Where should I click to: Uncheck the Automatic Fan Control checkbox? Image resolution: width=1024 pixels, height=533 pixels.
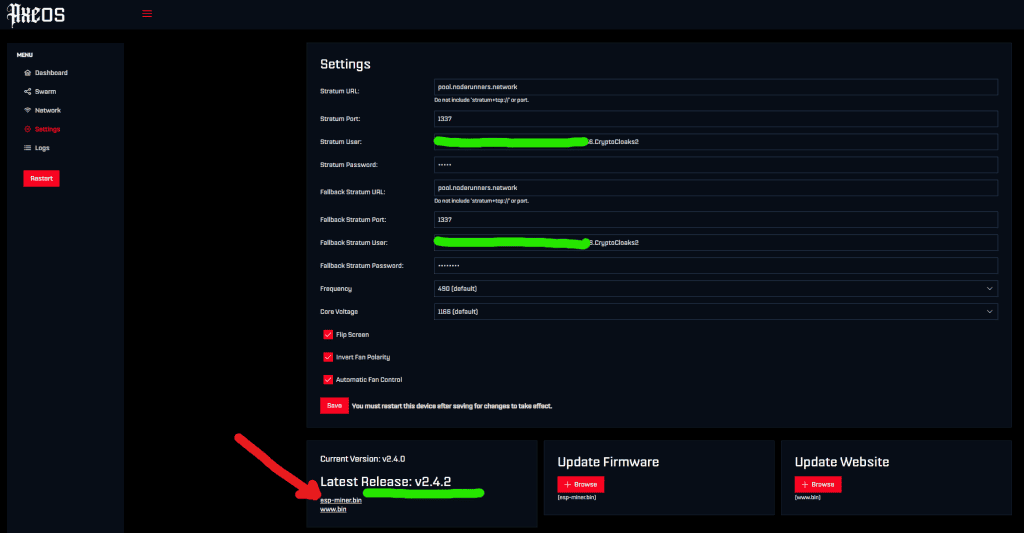(x=328, y=380)
